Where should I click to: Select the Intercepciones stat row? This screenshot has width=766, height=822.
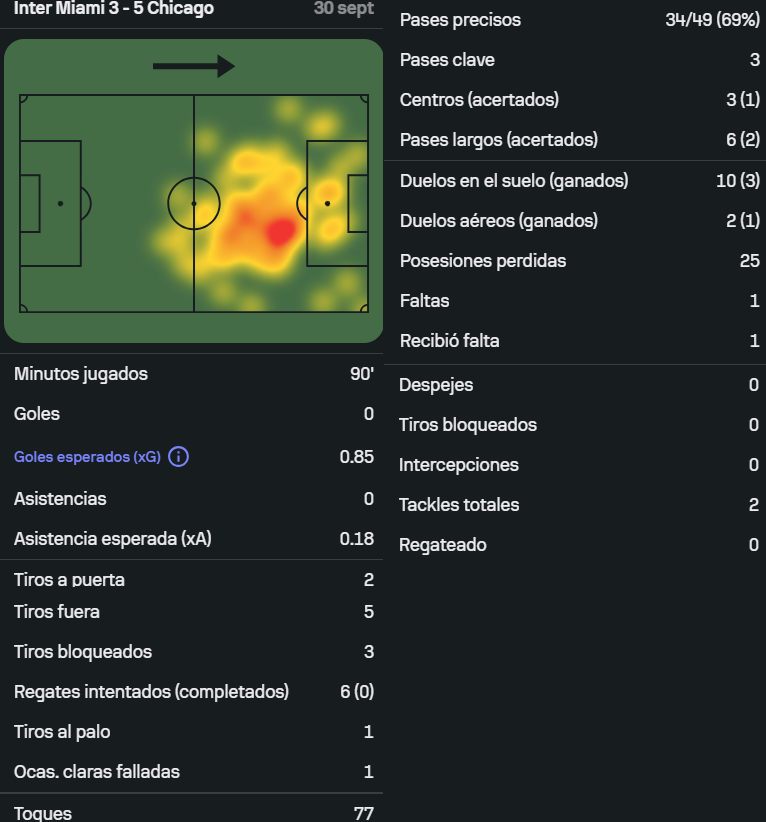(x=579, y=465)
